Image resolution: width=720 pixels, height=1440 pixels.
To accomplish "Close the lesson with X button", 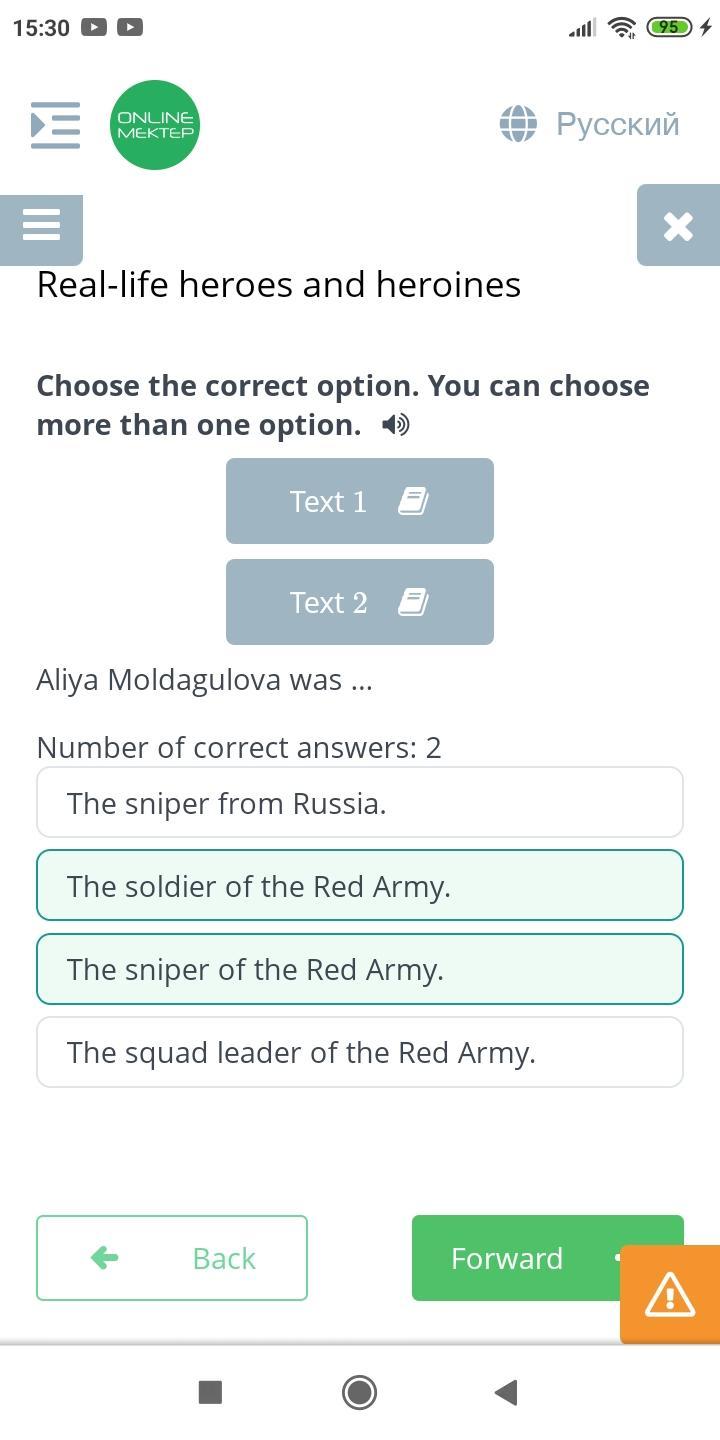I will coord(678,226).
